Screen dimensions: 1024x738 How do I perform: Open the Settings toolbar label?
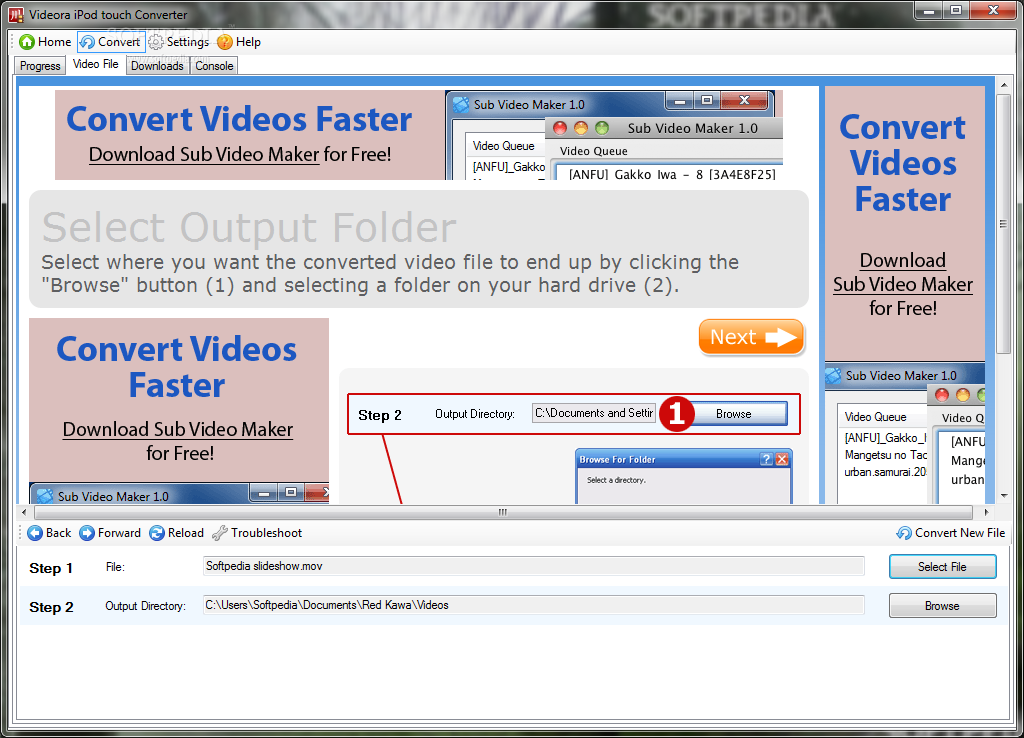pyautogui.click(x=188, y=42)
